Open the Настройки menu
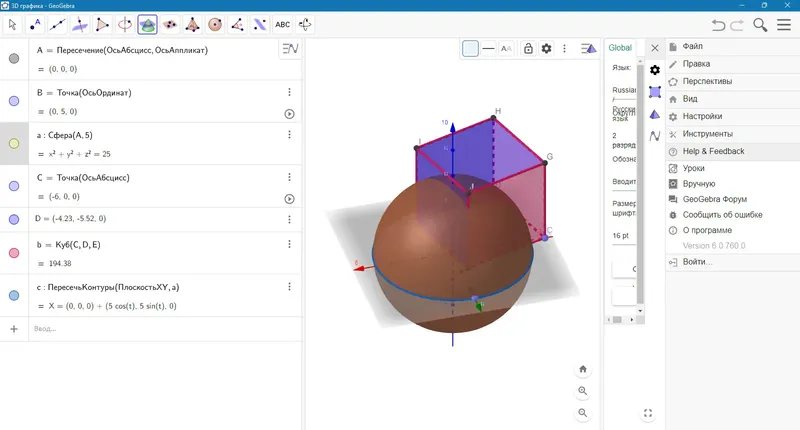Image resolution: width=800 pixels, height=430 pixels. [x=733, y=116]
